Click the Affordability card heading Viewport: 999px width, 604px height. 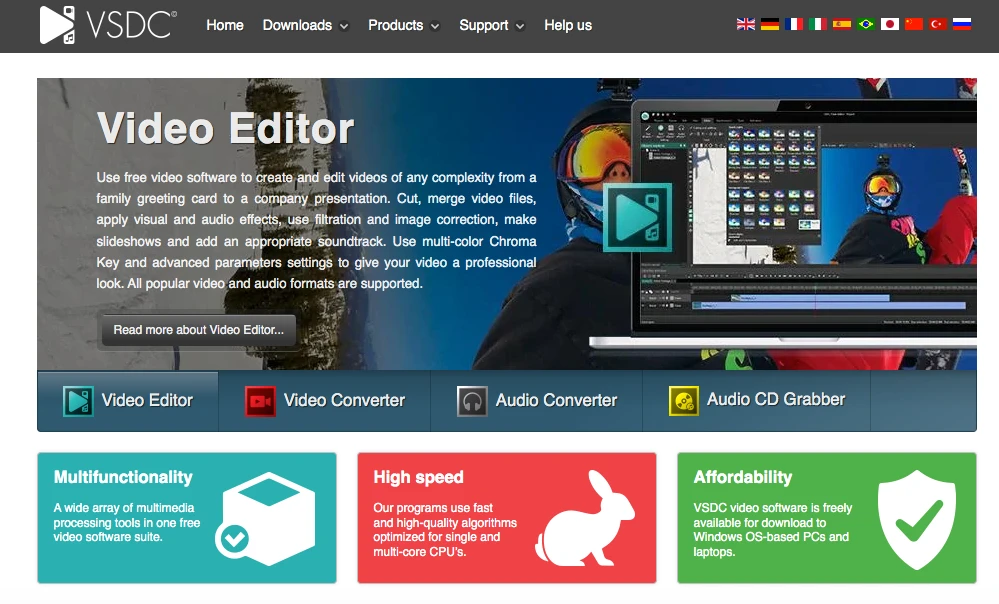click(x=743, y=477)
